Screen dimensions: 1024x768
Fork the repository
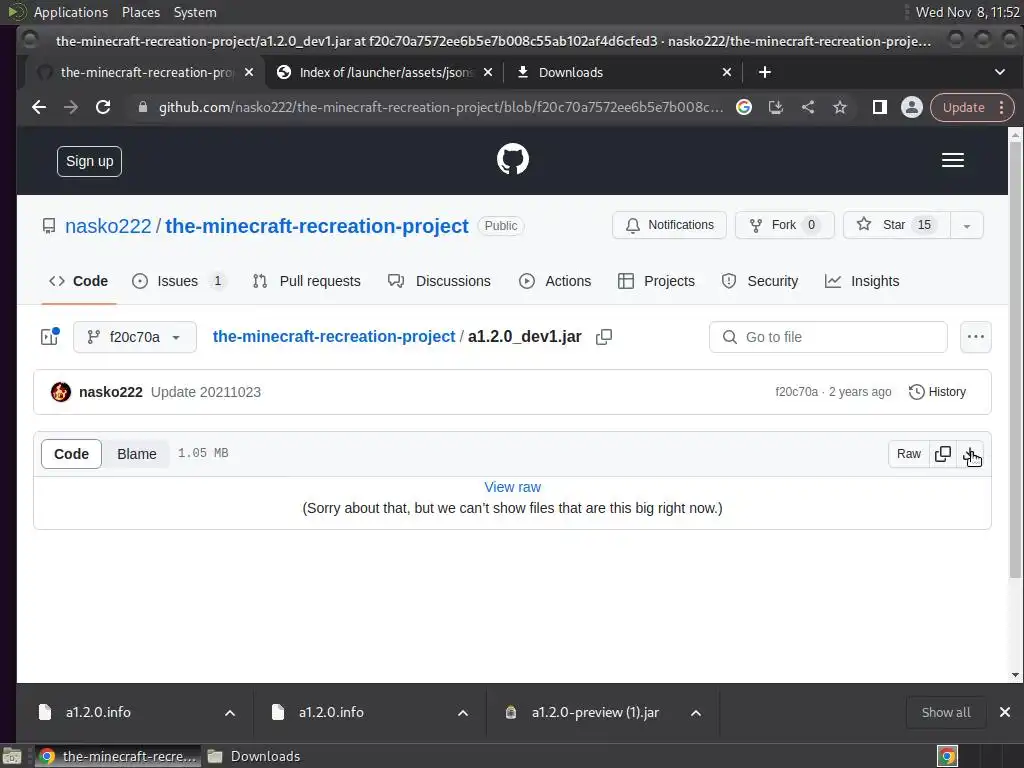[x=784, y=225]
